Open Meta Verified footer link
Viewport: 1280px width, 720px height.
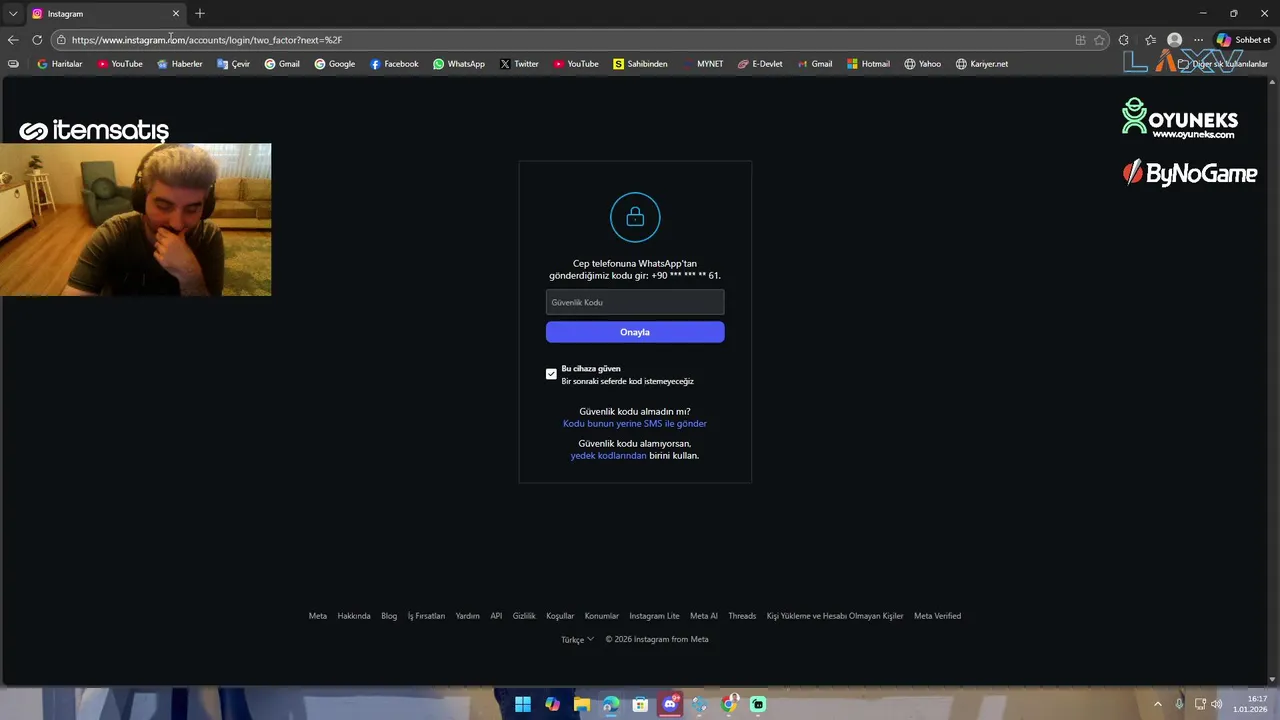click(x=937, y=616)
